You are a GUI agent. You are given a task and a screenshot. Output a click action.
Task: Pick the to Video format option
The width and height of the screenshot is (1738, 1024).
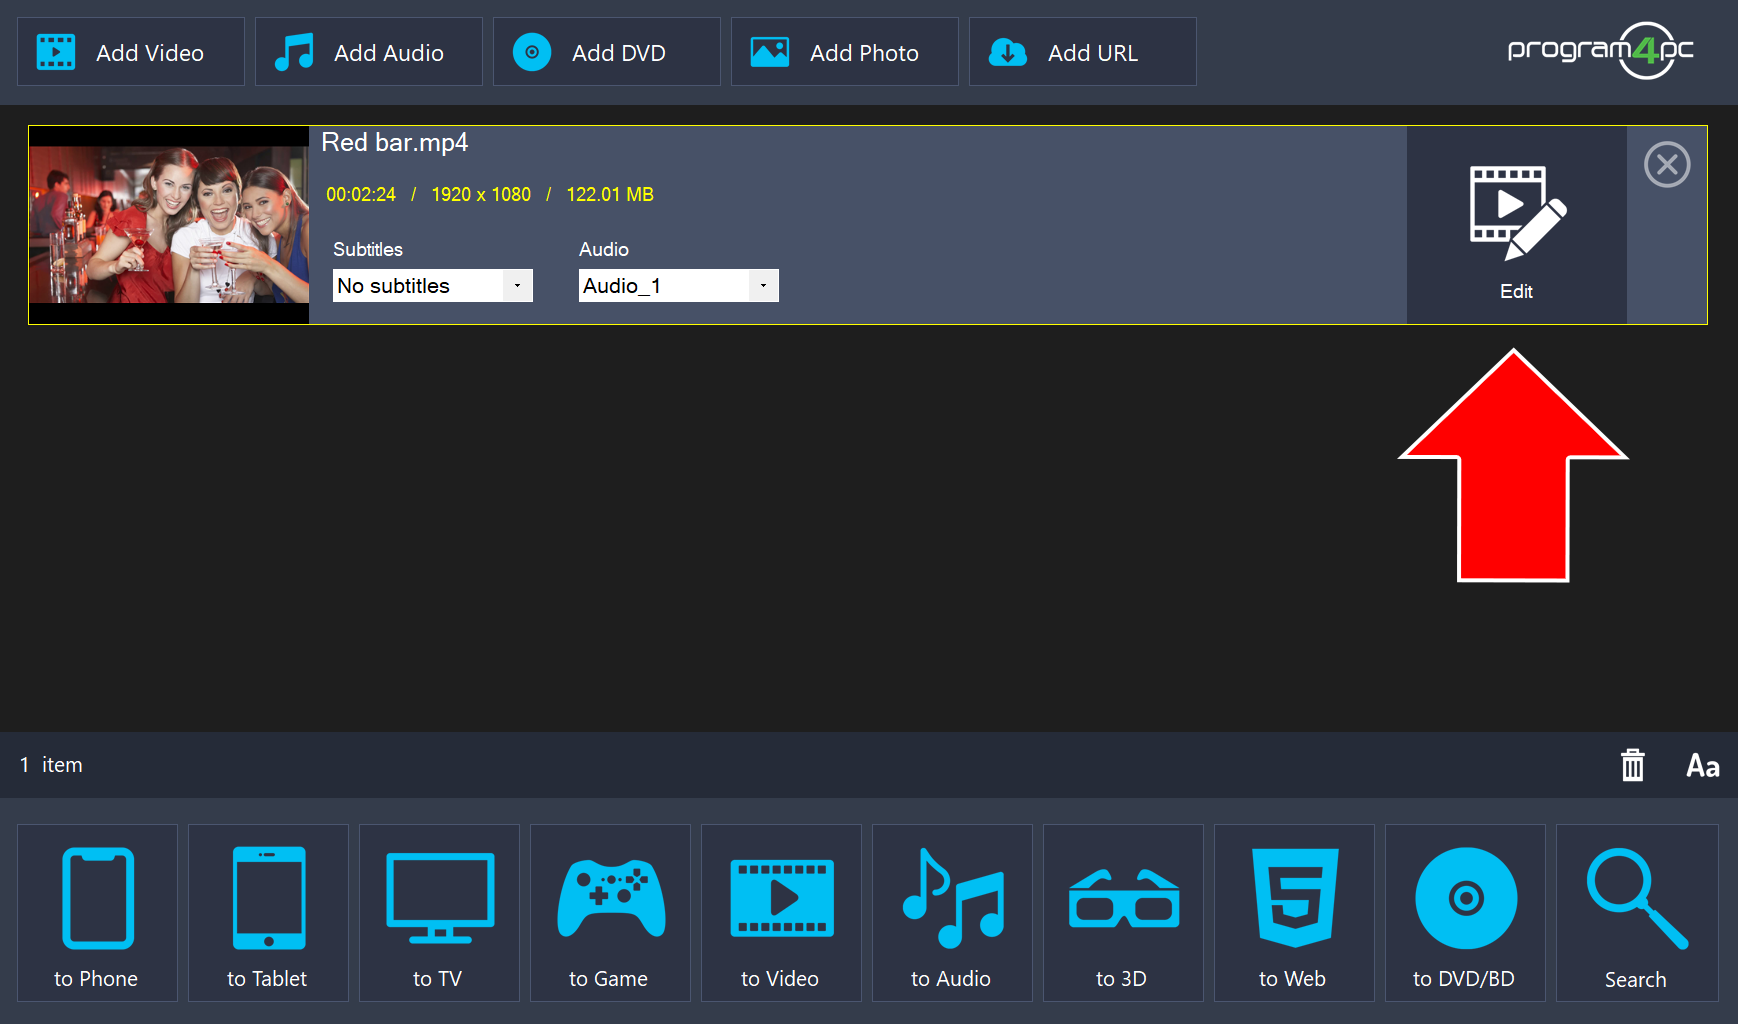[x=781, y=913]
